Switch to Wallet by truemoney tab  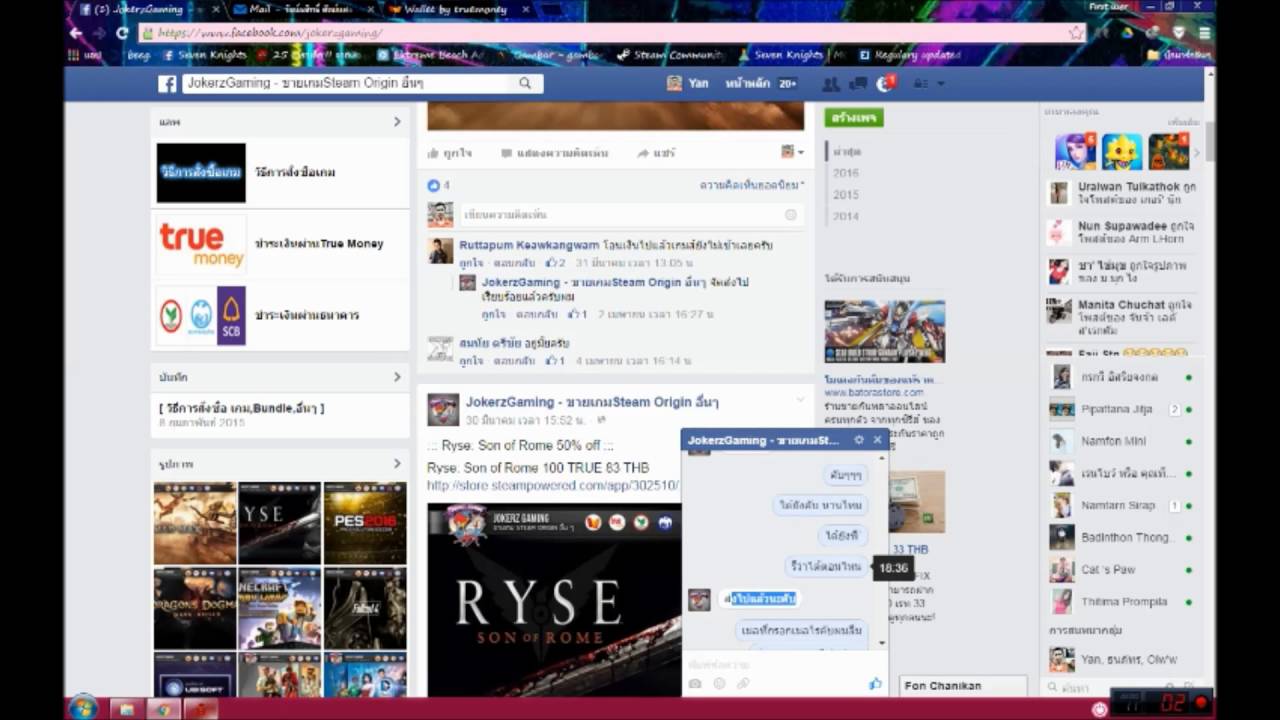455,9
